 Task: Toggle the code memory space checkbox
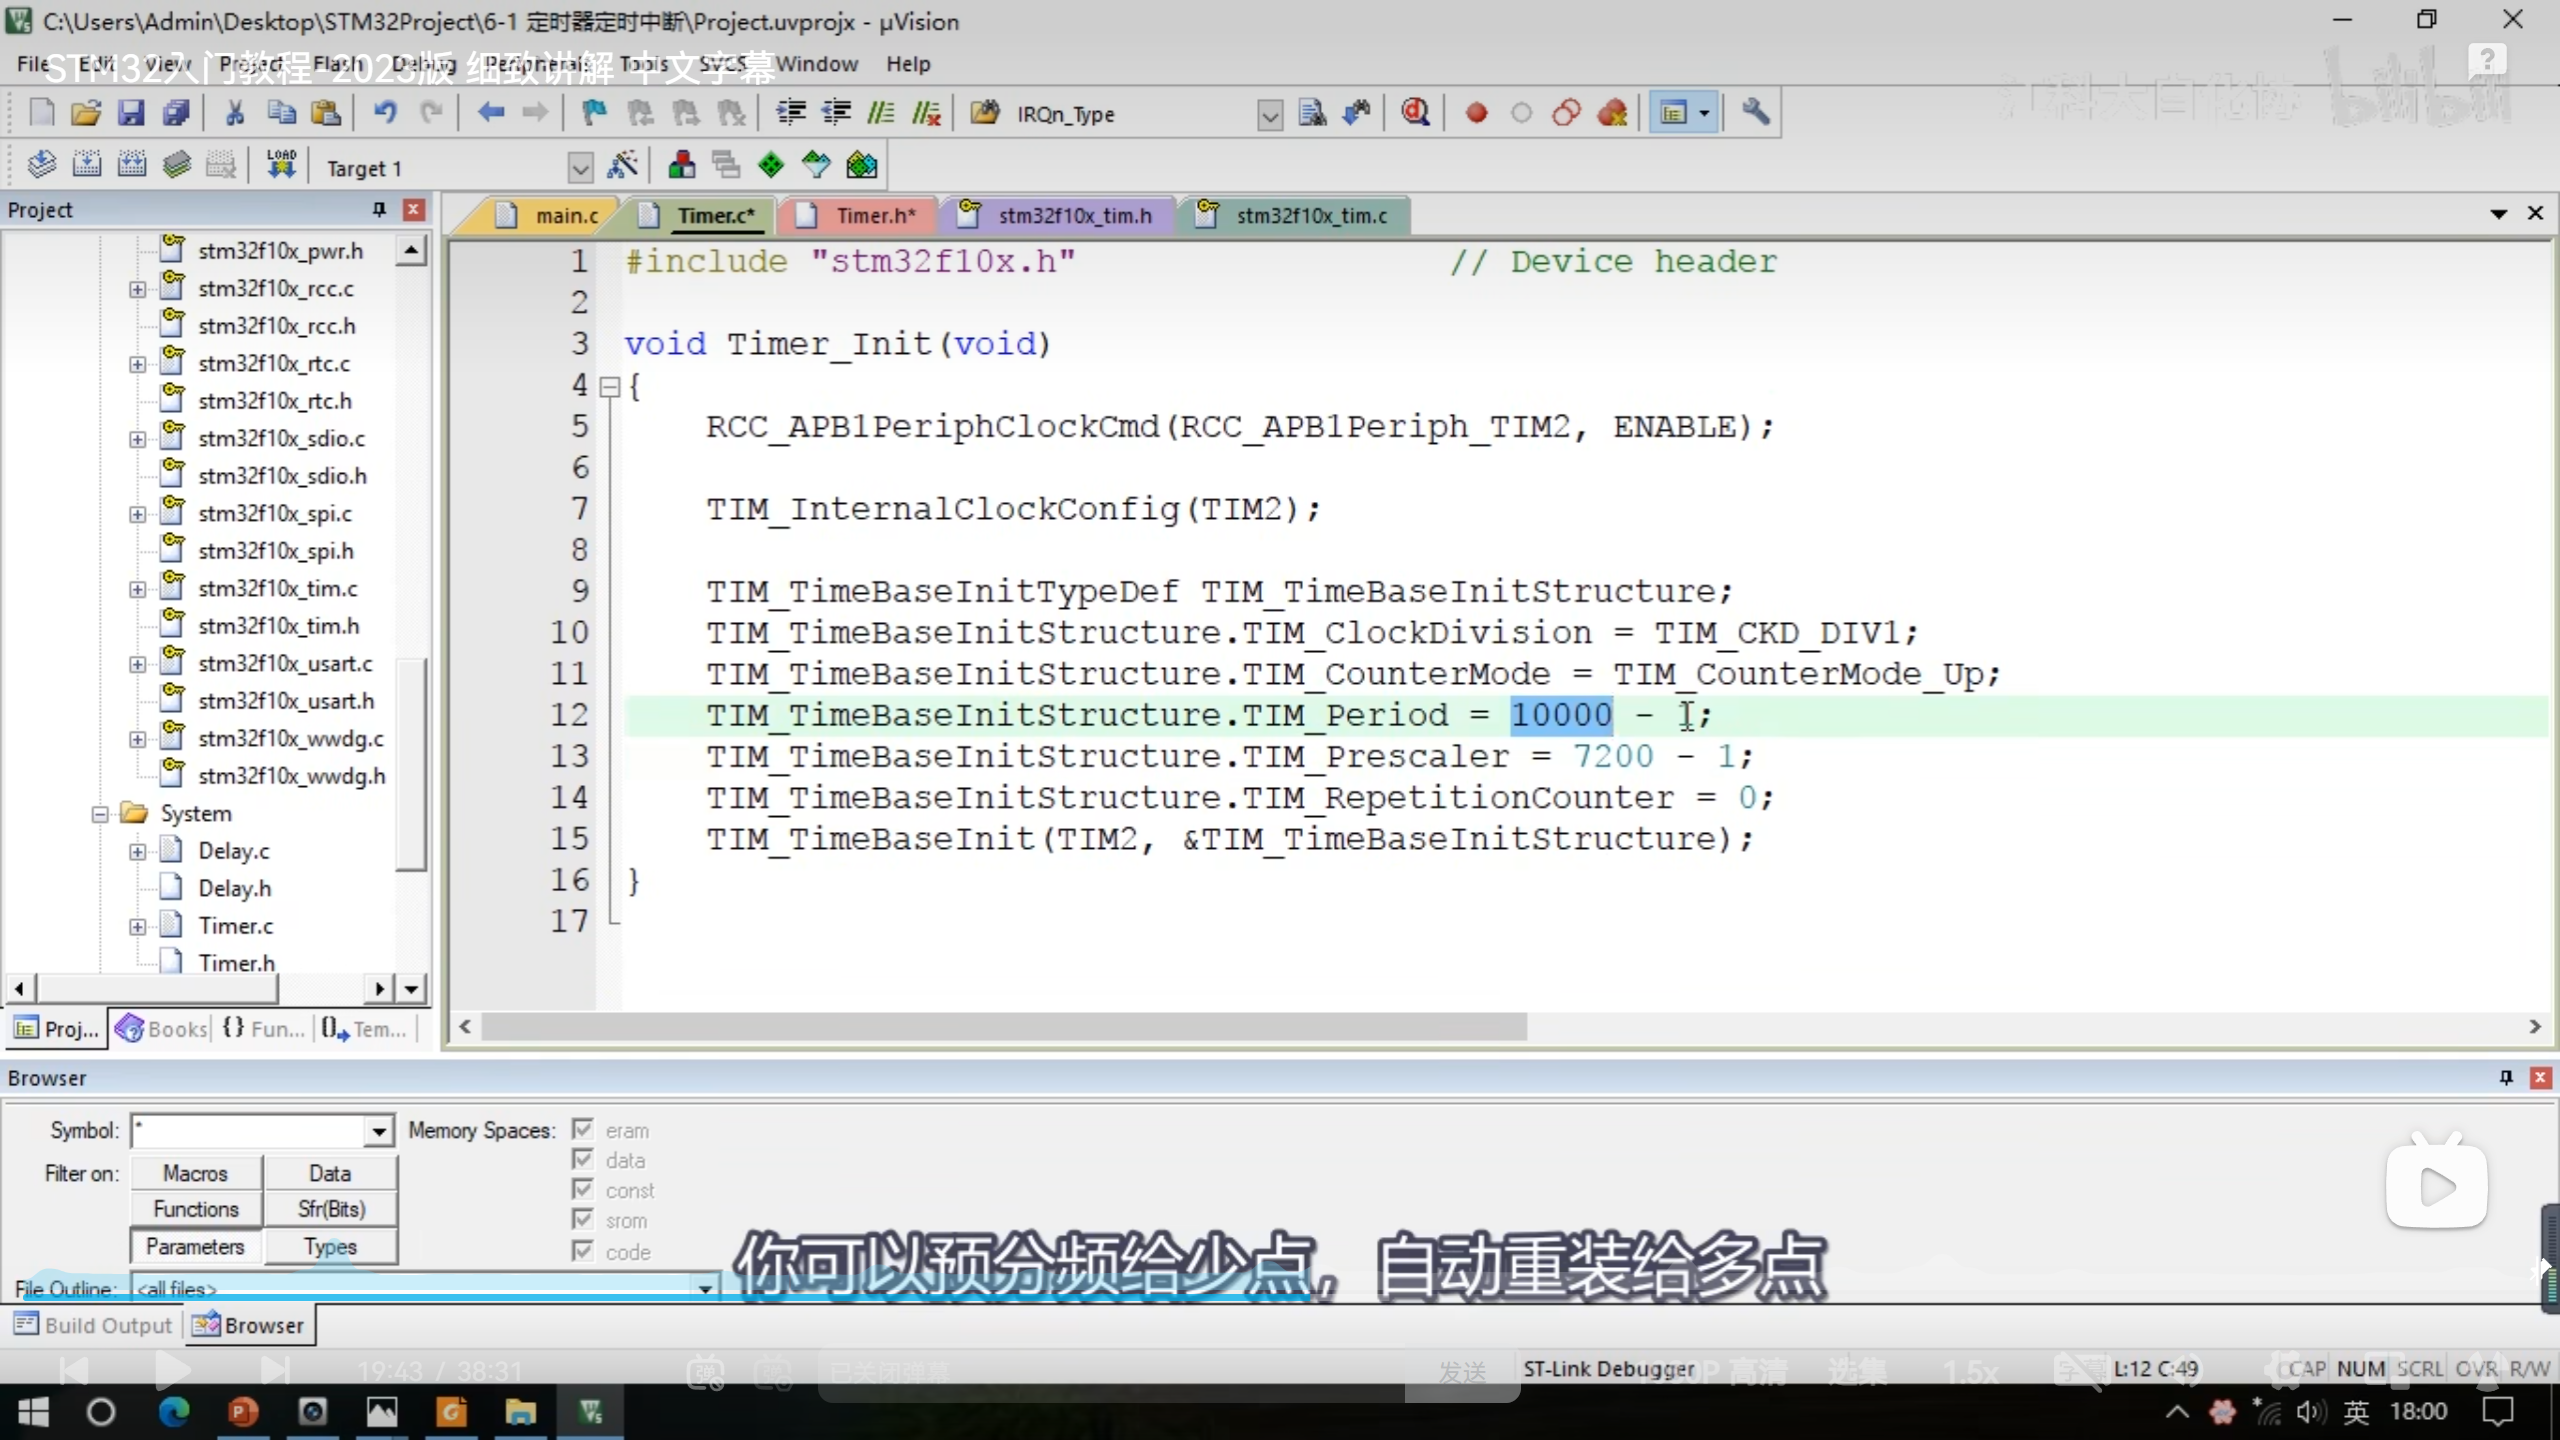pos(583,1251)
